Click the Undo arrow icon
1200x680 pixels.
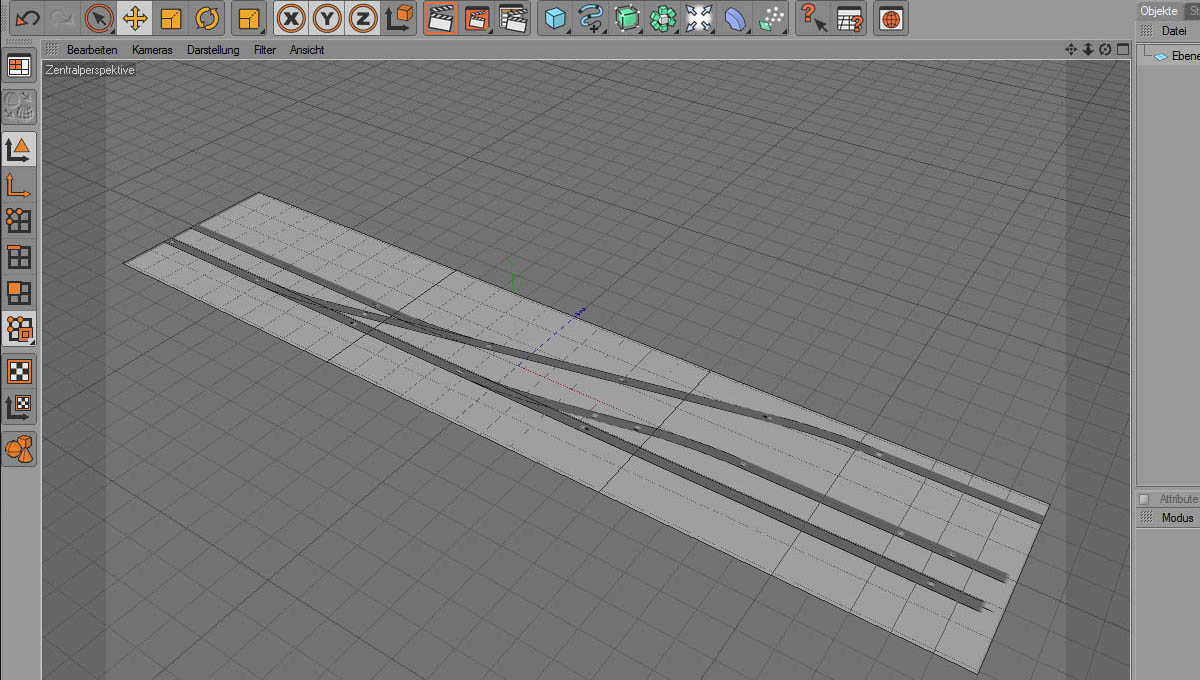coord(27,17)
